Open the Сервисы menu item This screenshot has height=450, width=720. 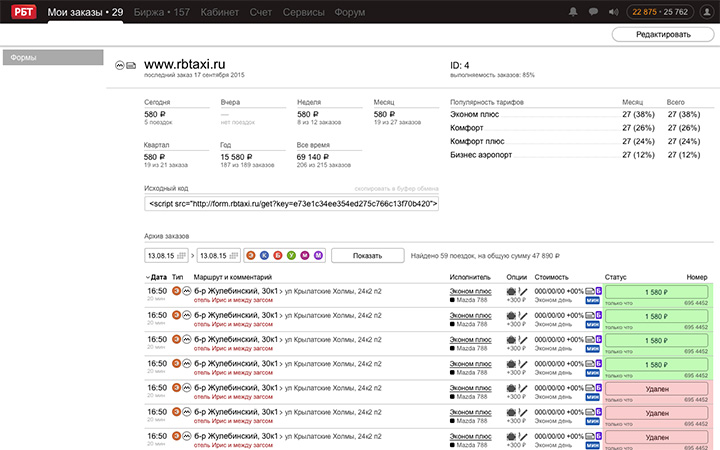click(303, 12)
